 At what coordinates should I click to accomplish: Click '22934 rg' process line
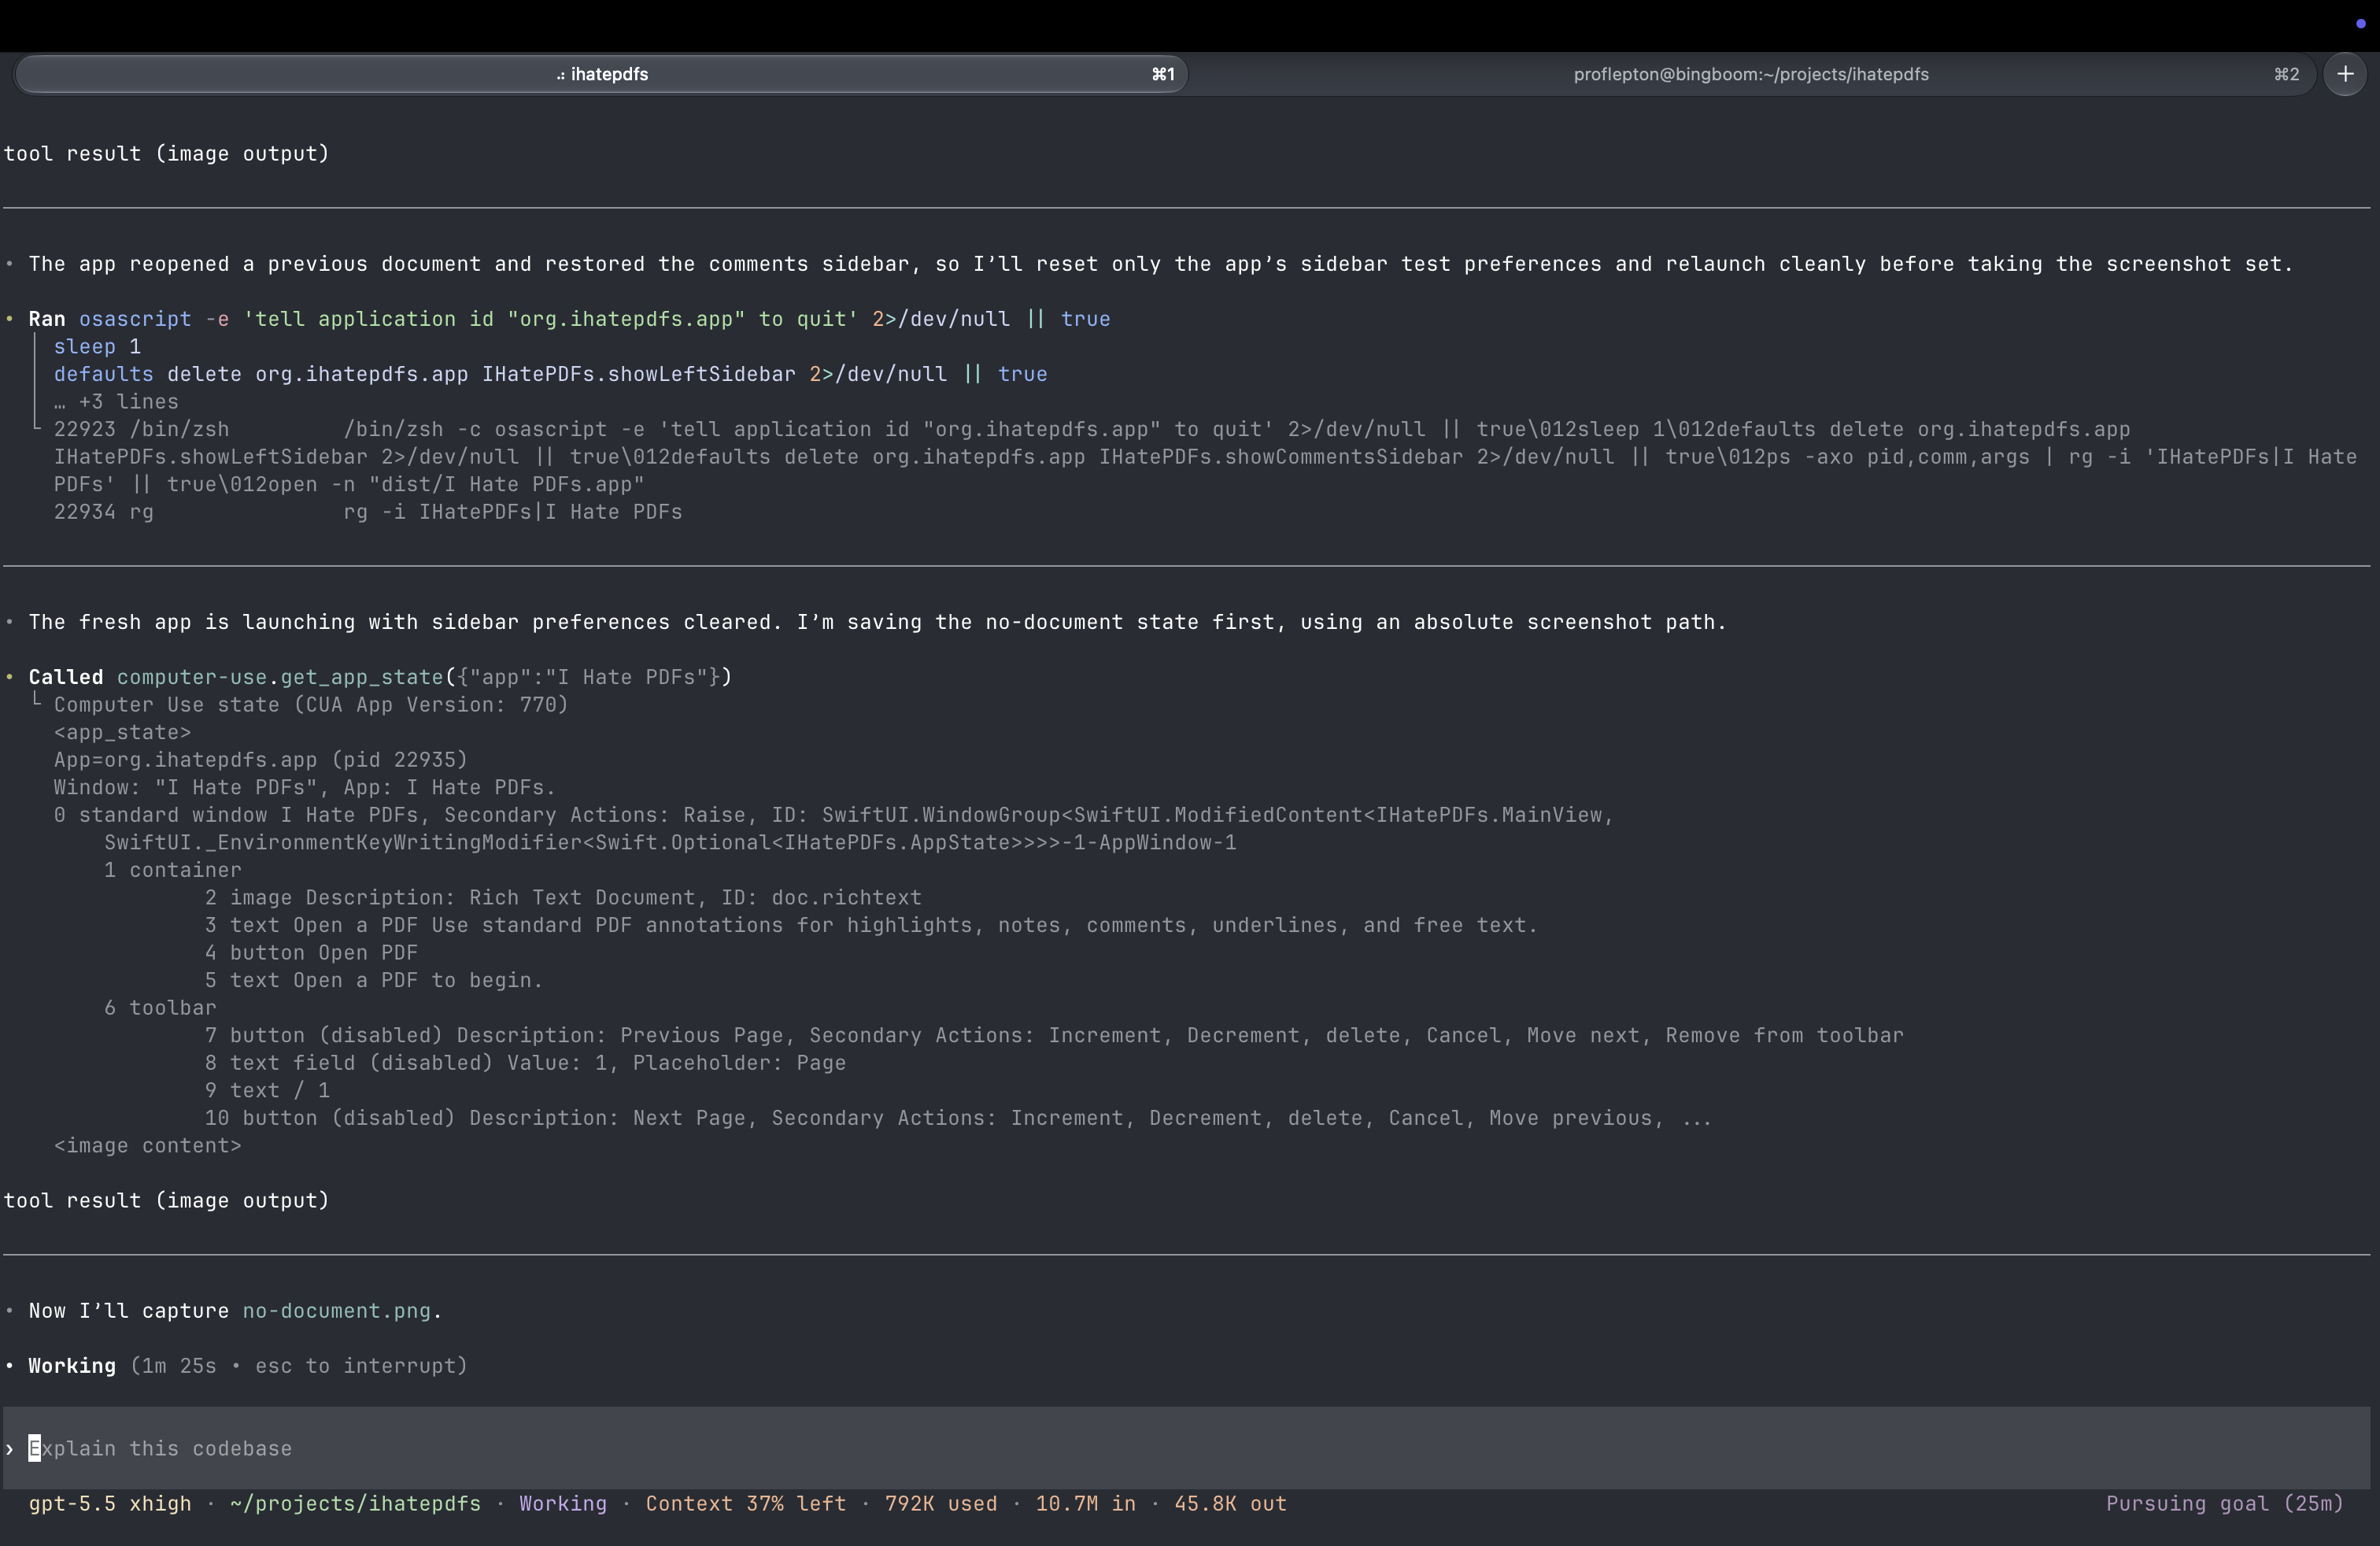tap(368, 511)
